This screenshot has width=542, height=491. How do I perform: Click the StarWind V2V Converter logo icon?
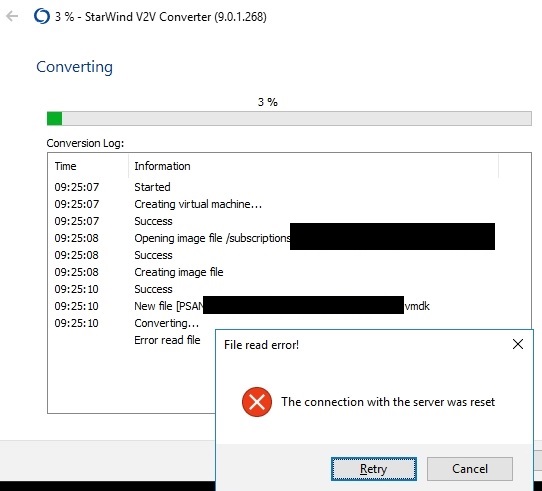click(42, 16)
